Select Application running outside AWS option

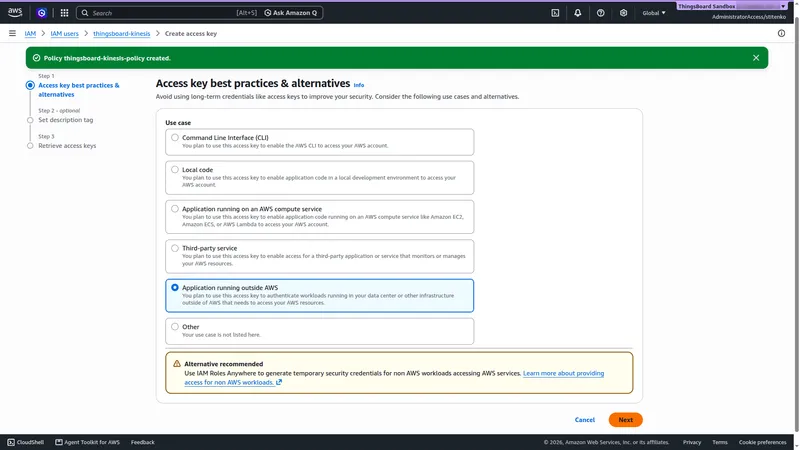319,295
